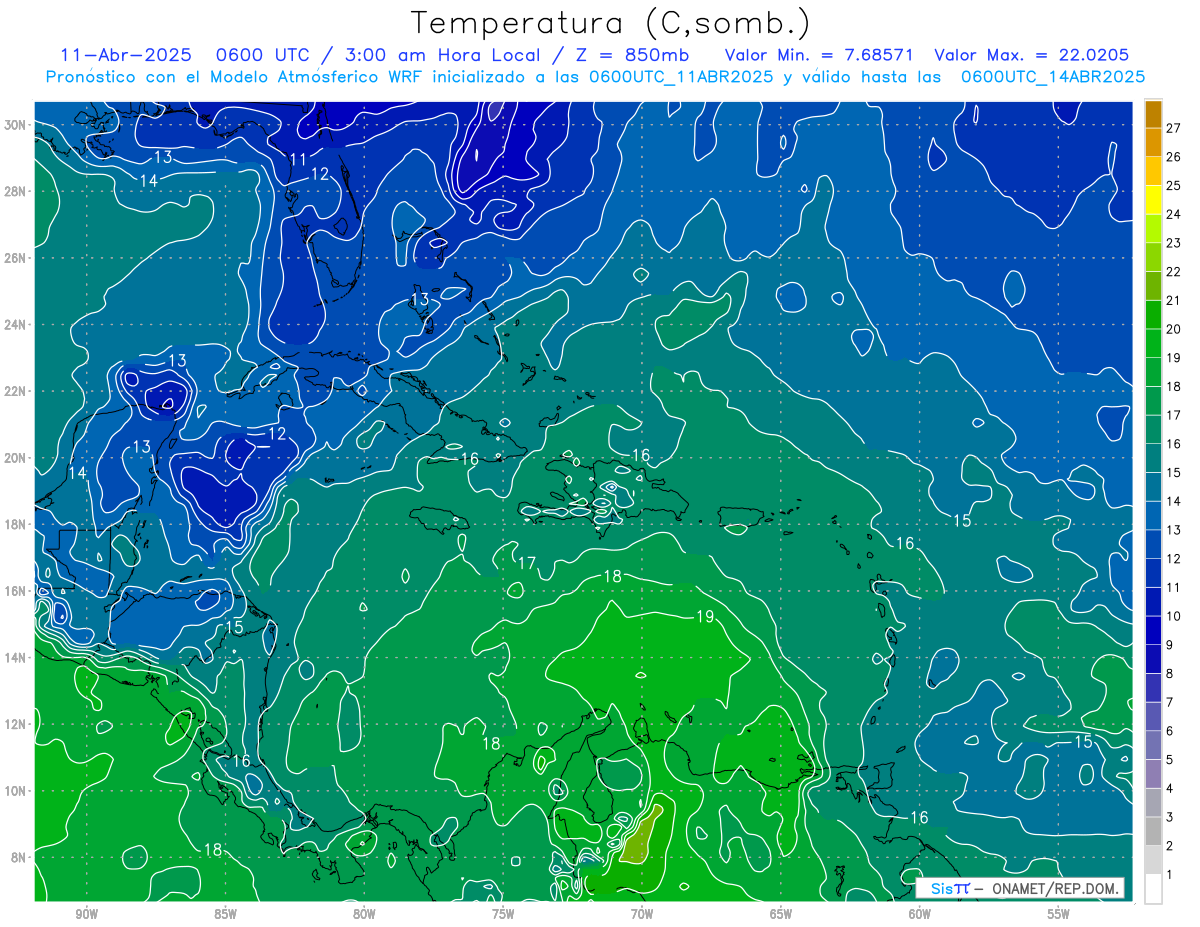Viewport: 1200px width, 927px height.
Task: Click the color scale tick label '24'
Action: (x=1174, y=214)
